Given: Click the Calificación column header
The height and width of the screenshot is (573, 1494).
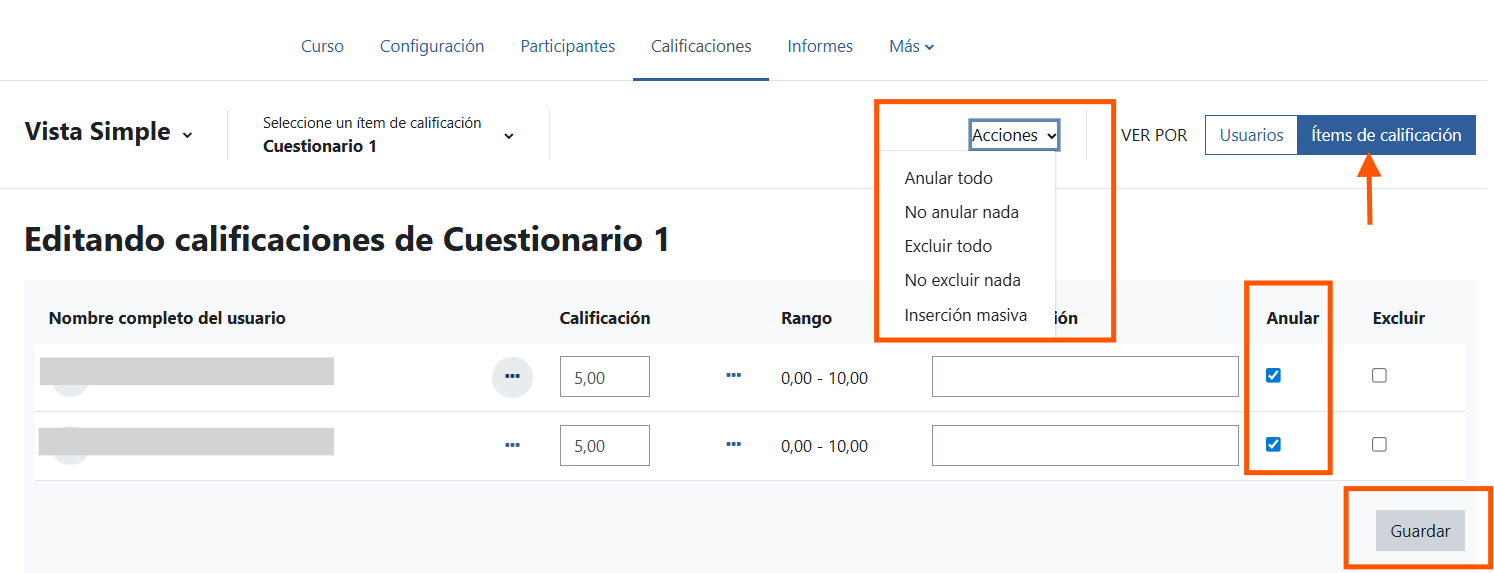Looking at the screenshot, I should click(x=605, y=318).
